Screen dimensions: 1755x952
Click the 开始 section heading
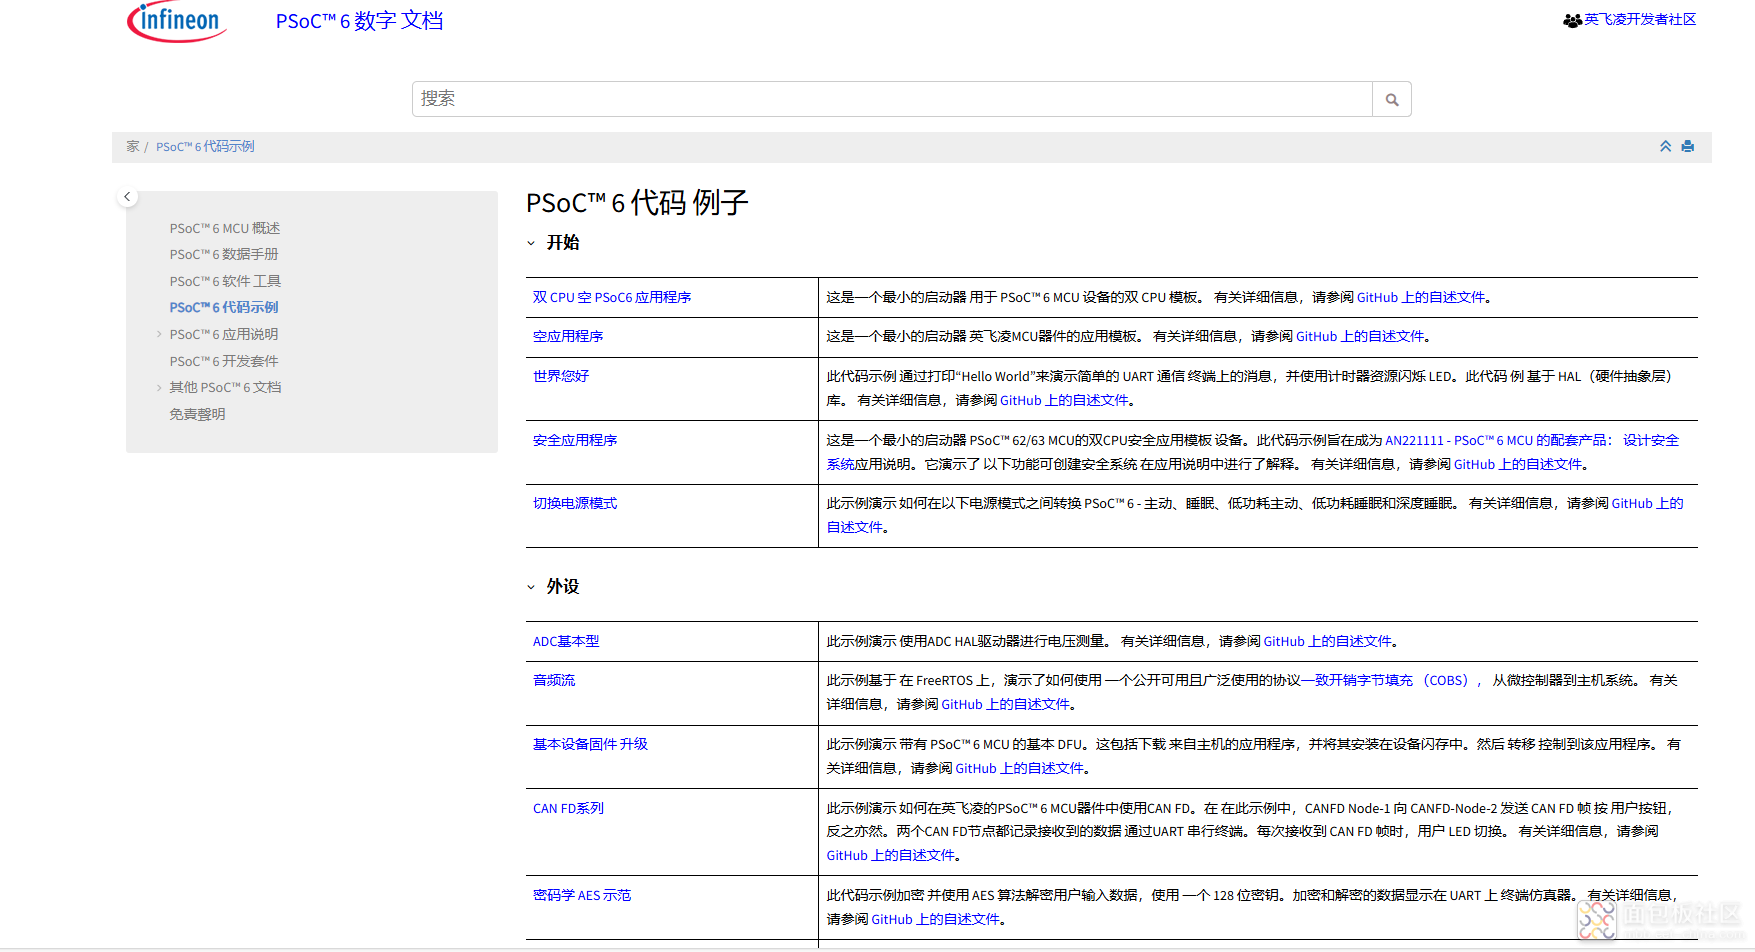563,243
